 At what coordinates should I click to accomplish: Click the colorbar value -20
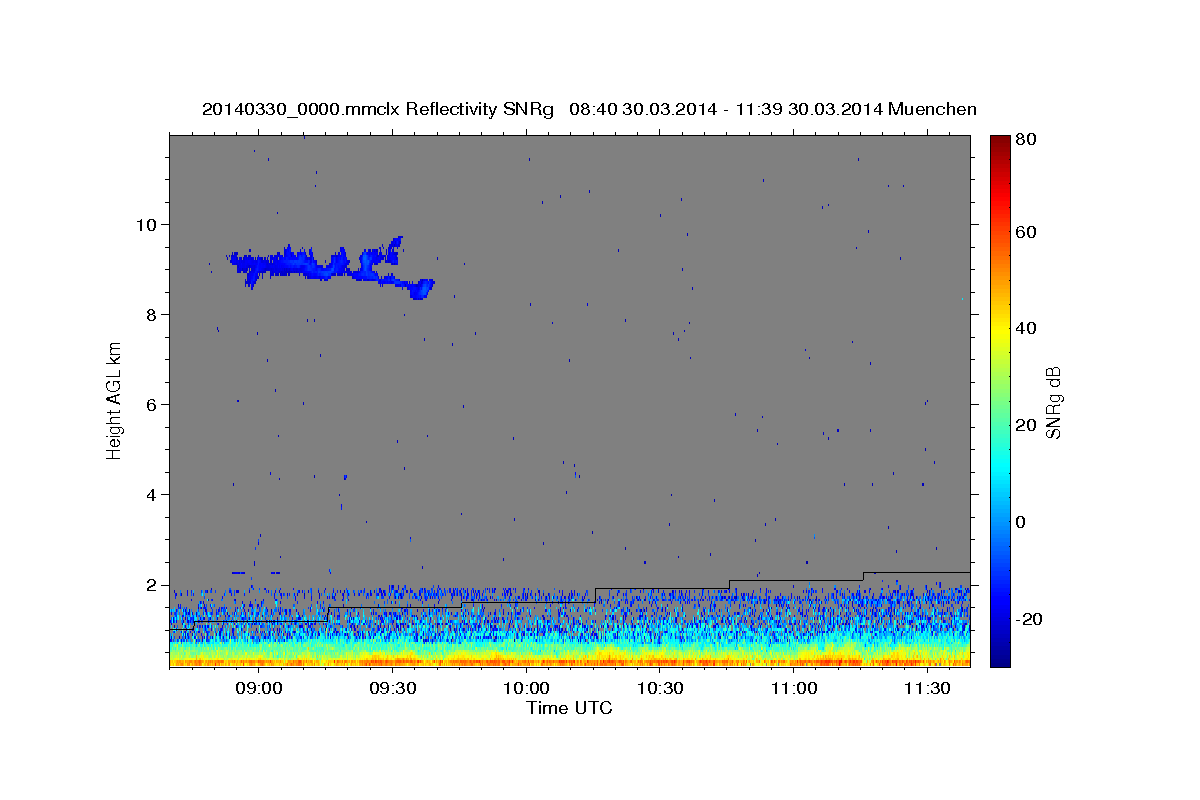point(1030,619)
